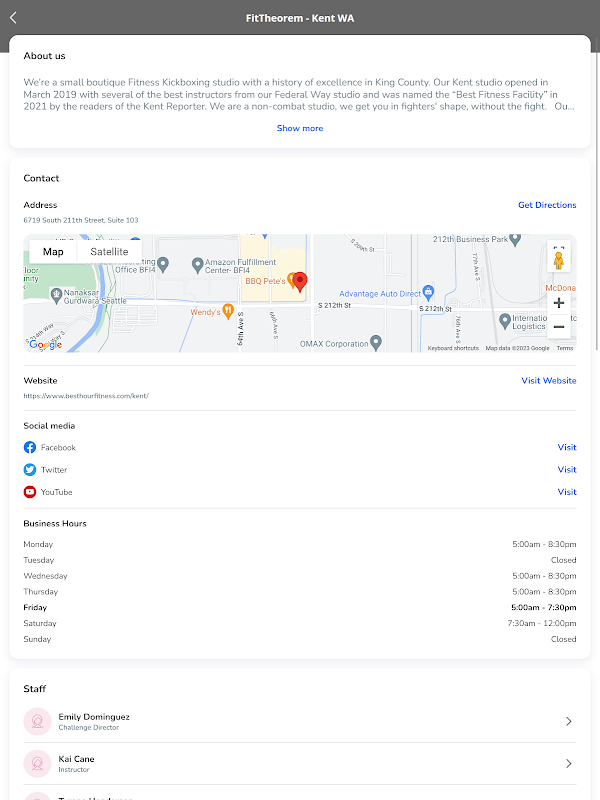The height and width of the screenshot is (800, 600).
Task: Open map Terms link
Action: pyautogui.click(x=565, y=348)
